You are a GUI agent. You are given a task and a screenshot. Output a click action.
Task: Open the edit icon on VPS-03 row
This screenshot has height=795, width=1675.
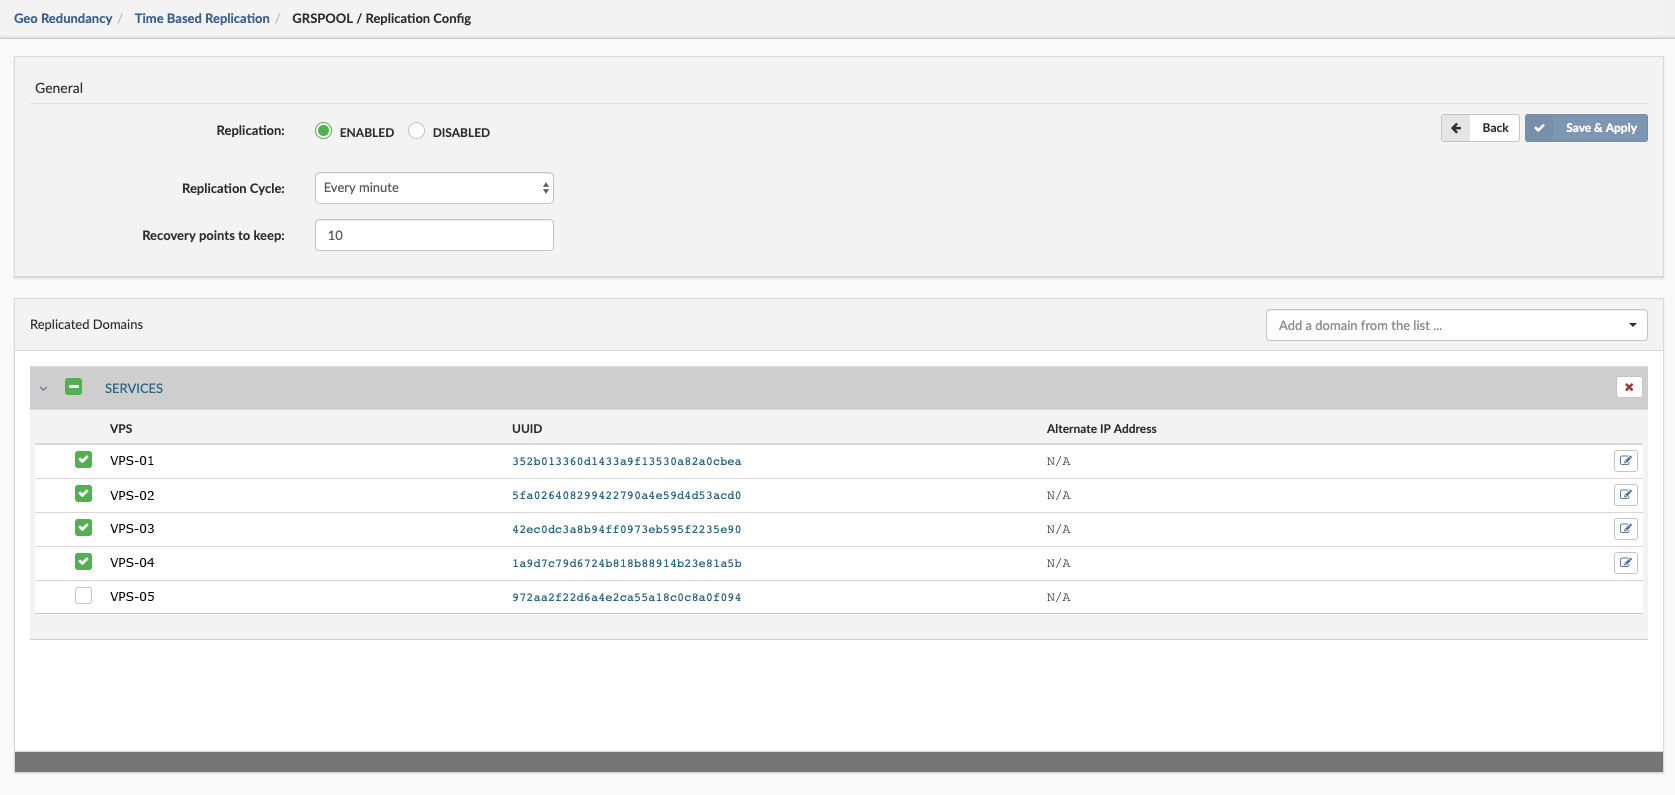1625,529
